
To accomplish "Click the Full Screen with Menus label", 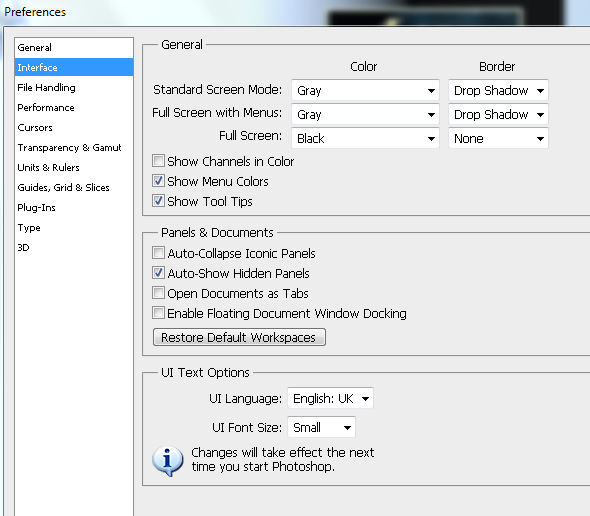I will click(217, 113).
